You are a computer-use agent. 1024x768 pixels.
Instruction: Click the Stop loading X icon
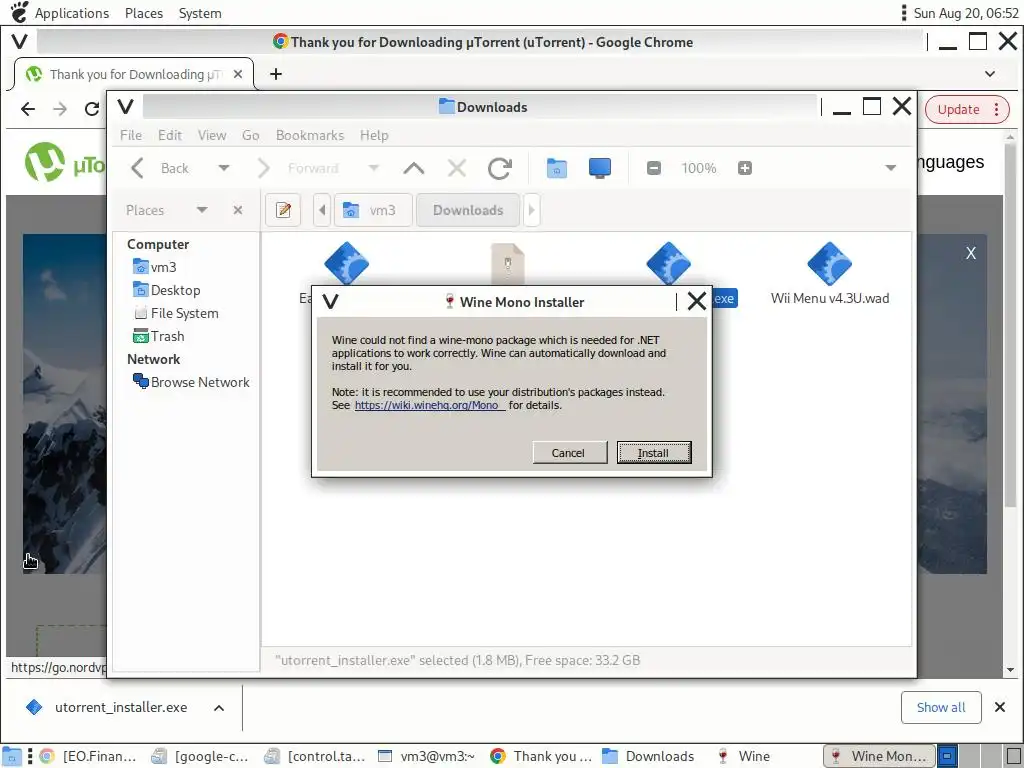click(456, 168)
